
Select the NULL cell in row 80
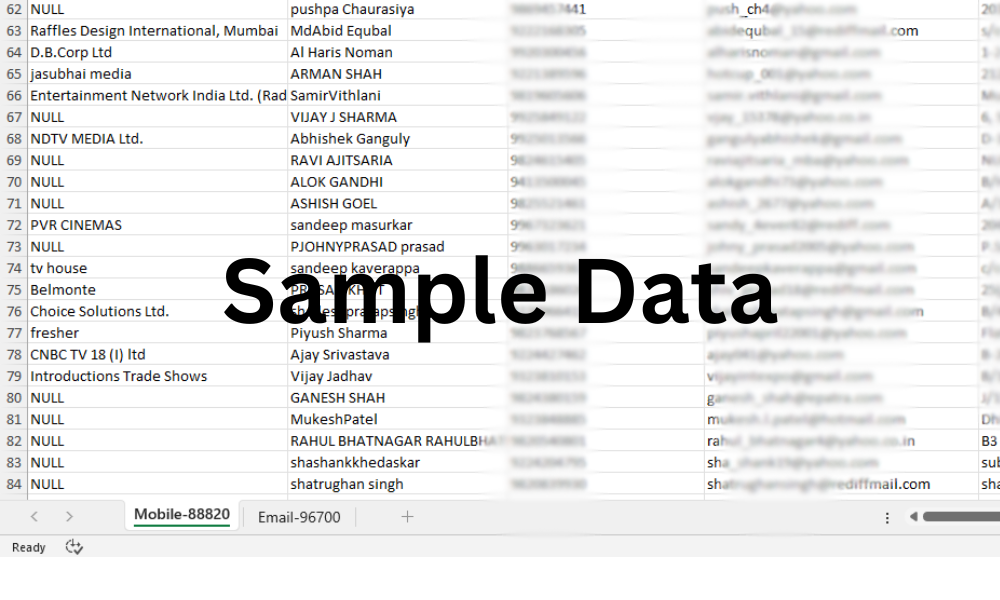tap(158, 398)
